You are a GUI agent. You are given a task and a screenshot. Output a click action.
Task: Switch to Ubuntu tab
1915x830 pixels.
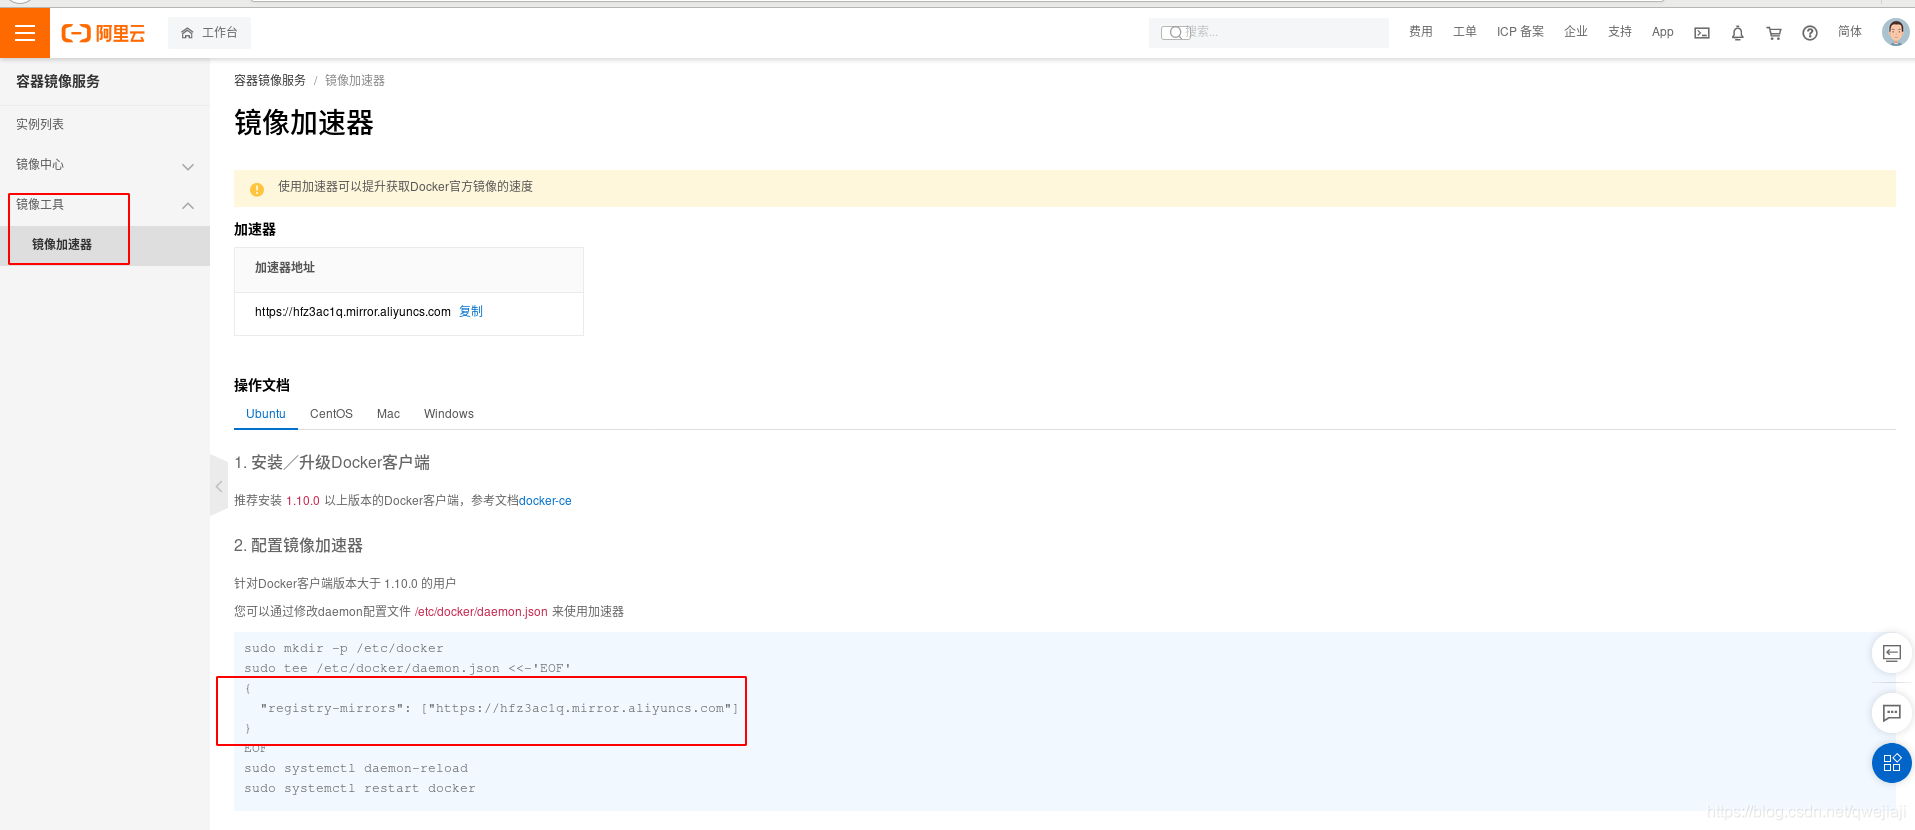tap(266, 414)
